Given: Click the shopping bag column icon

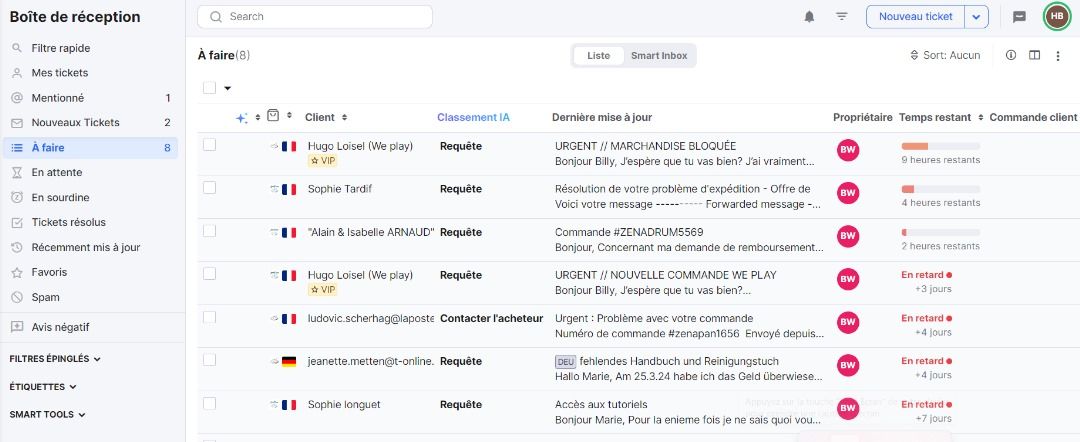Looking at the screenshot, I should [273, 116].
